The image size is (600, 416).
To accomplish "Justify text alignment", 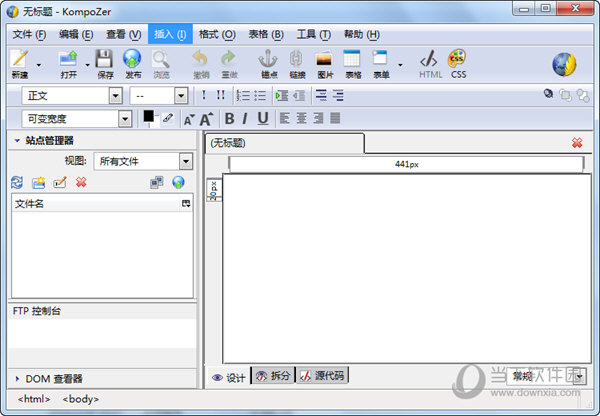I will click(x=335, y=118).
